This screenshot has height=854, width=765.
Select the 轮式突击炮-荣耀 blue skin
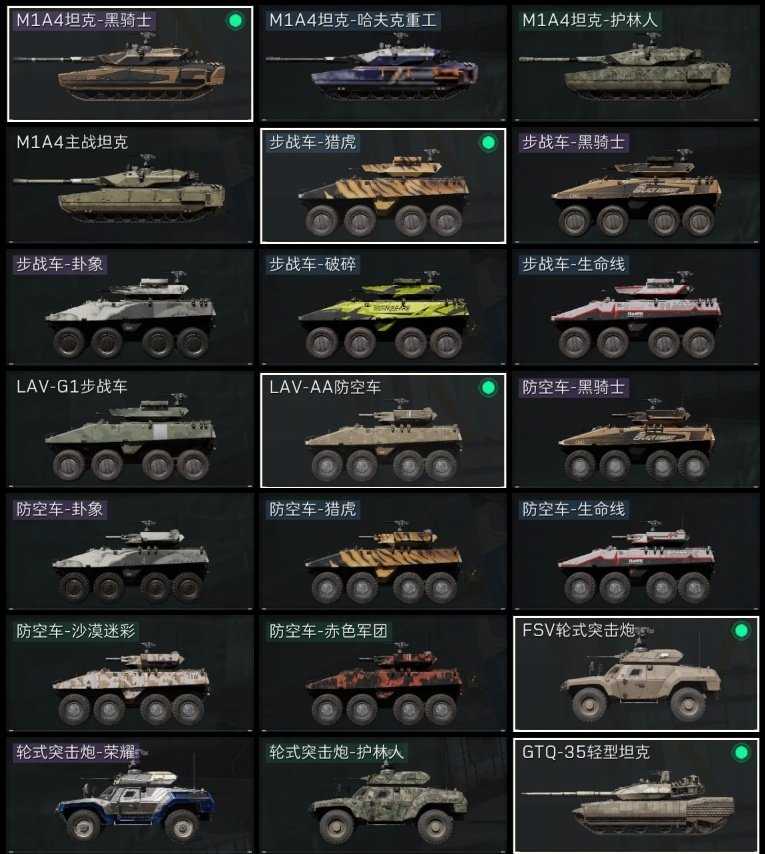click(130, 796)
